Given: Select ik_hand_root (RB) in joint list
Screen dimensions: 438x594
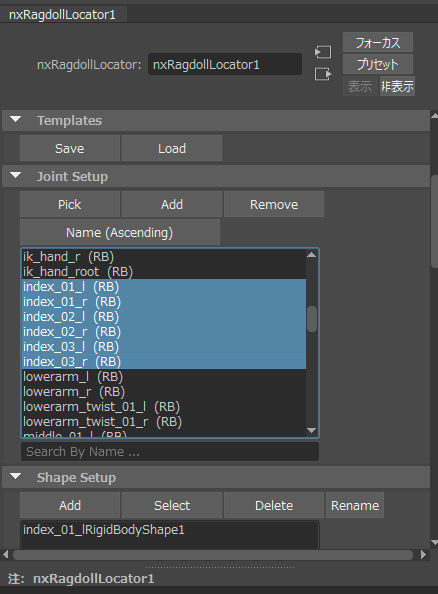Looking at the screenshot, I should 164,272.
